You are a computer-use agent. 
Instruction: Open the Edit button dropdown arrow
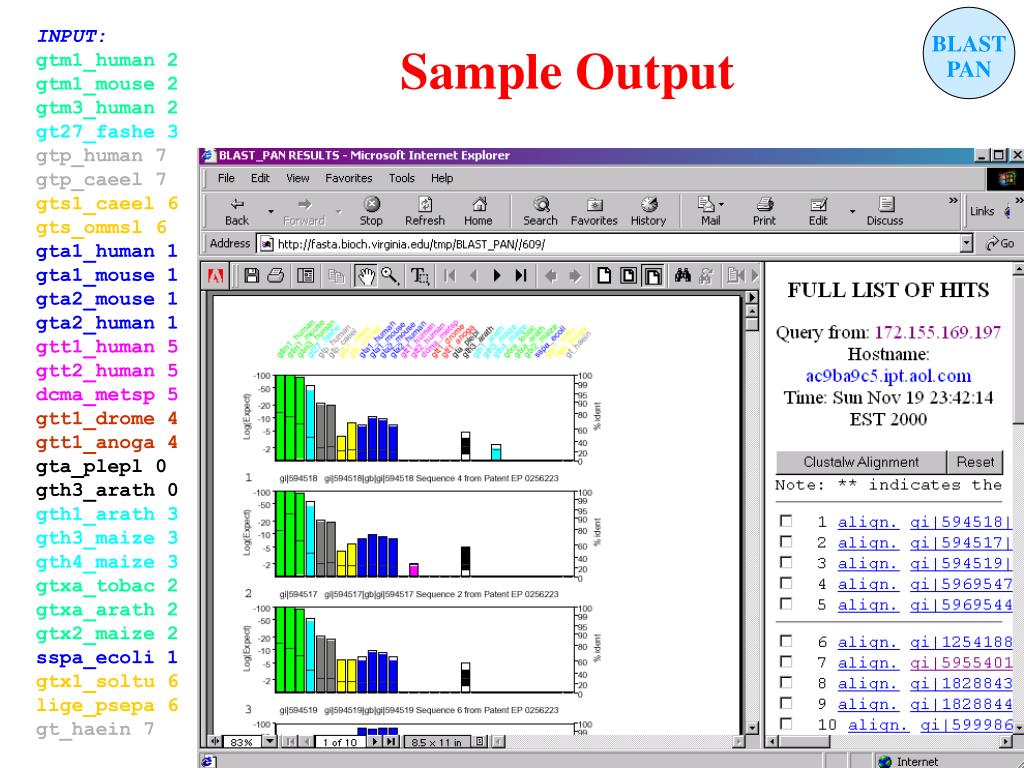(852, 212)
